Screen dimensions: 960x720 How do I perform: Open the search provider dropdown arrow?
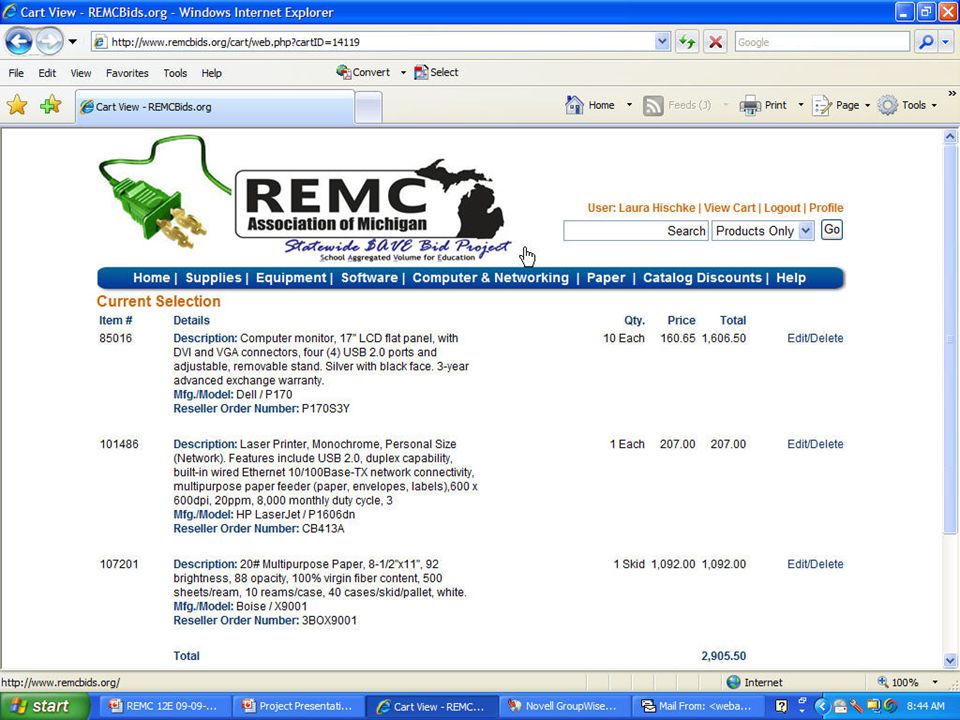(946, 42)
